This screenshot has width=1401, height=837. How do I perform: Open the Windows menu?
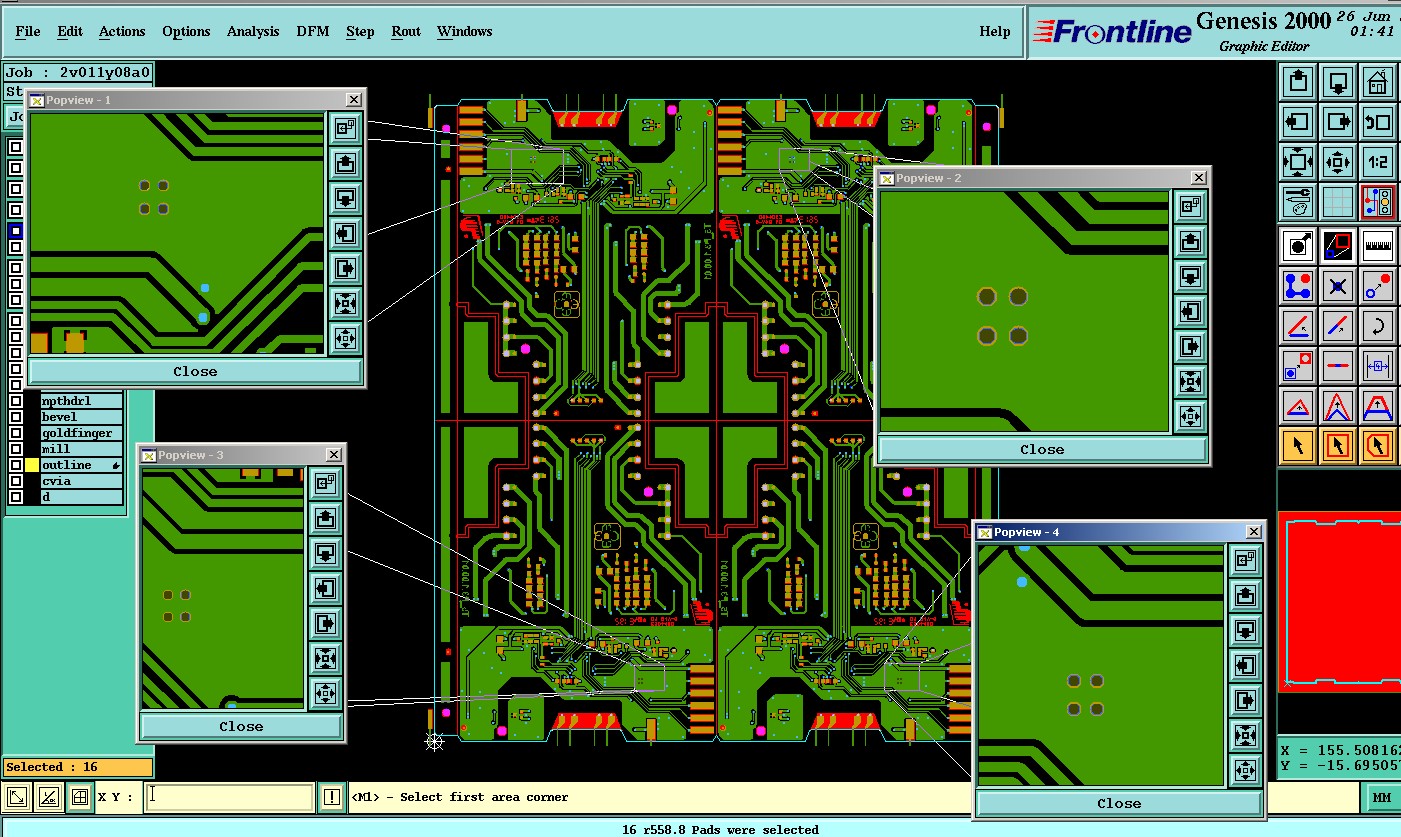[464, 31]
